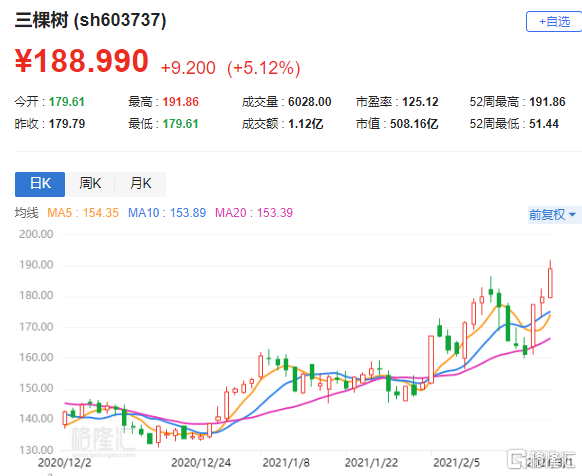Click the 190.00 y-axis label
Viewport: 582px width, 476px height.
[36, 265]
